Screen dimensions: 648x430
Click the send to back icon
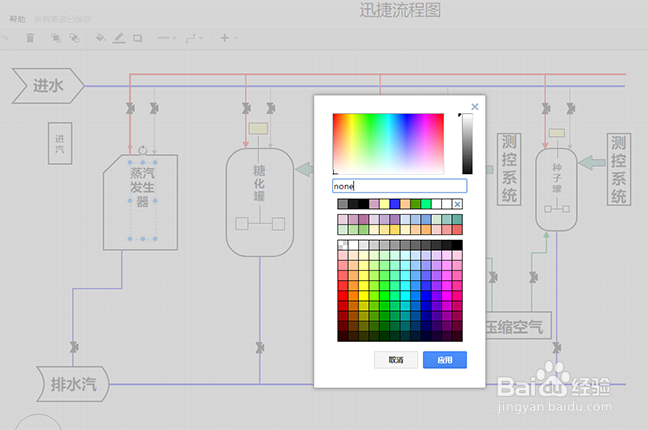point(74,38)
